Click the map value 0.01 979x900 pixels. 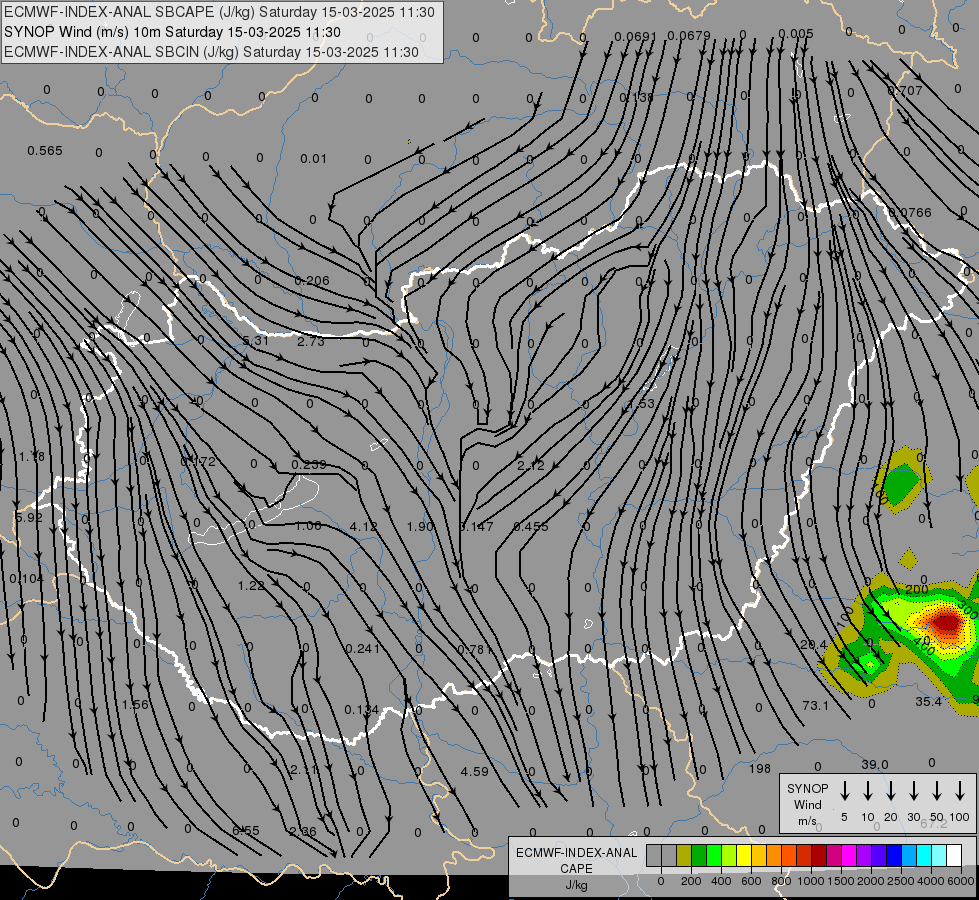pyautogui.click(x=313, y=159)
